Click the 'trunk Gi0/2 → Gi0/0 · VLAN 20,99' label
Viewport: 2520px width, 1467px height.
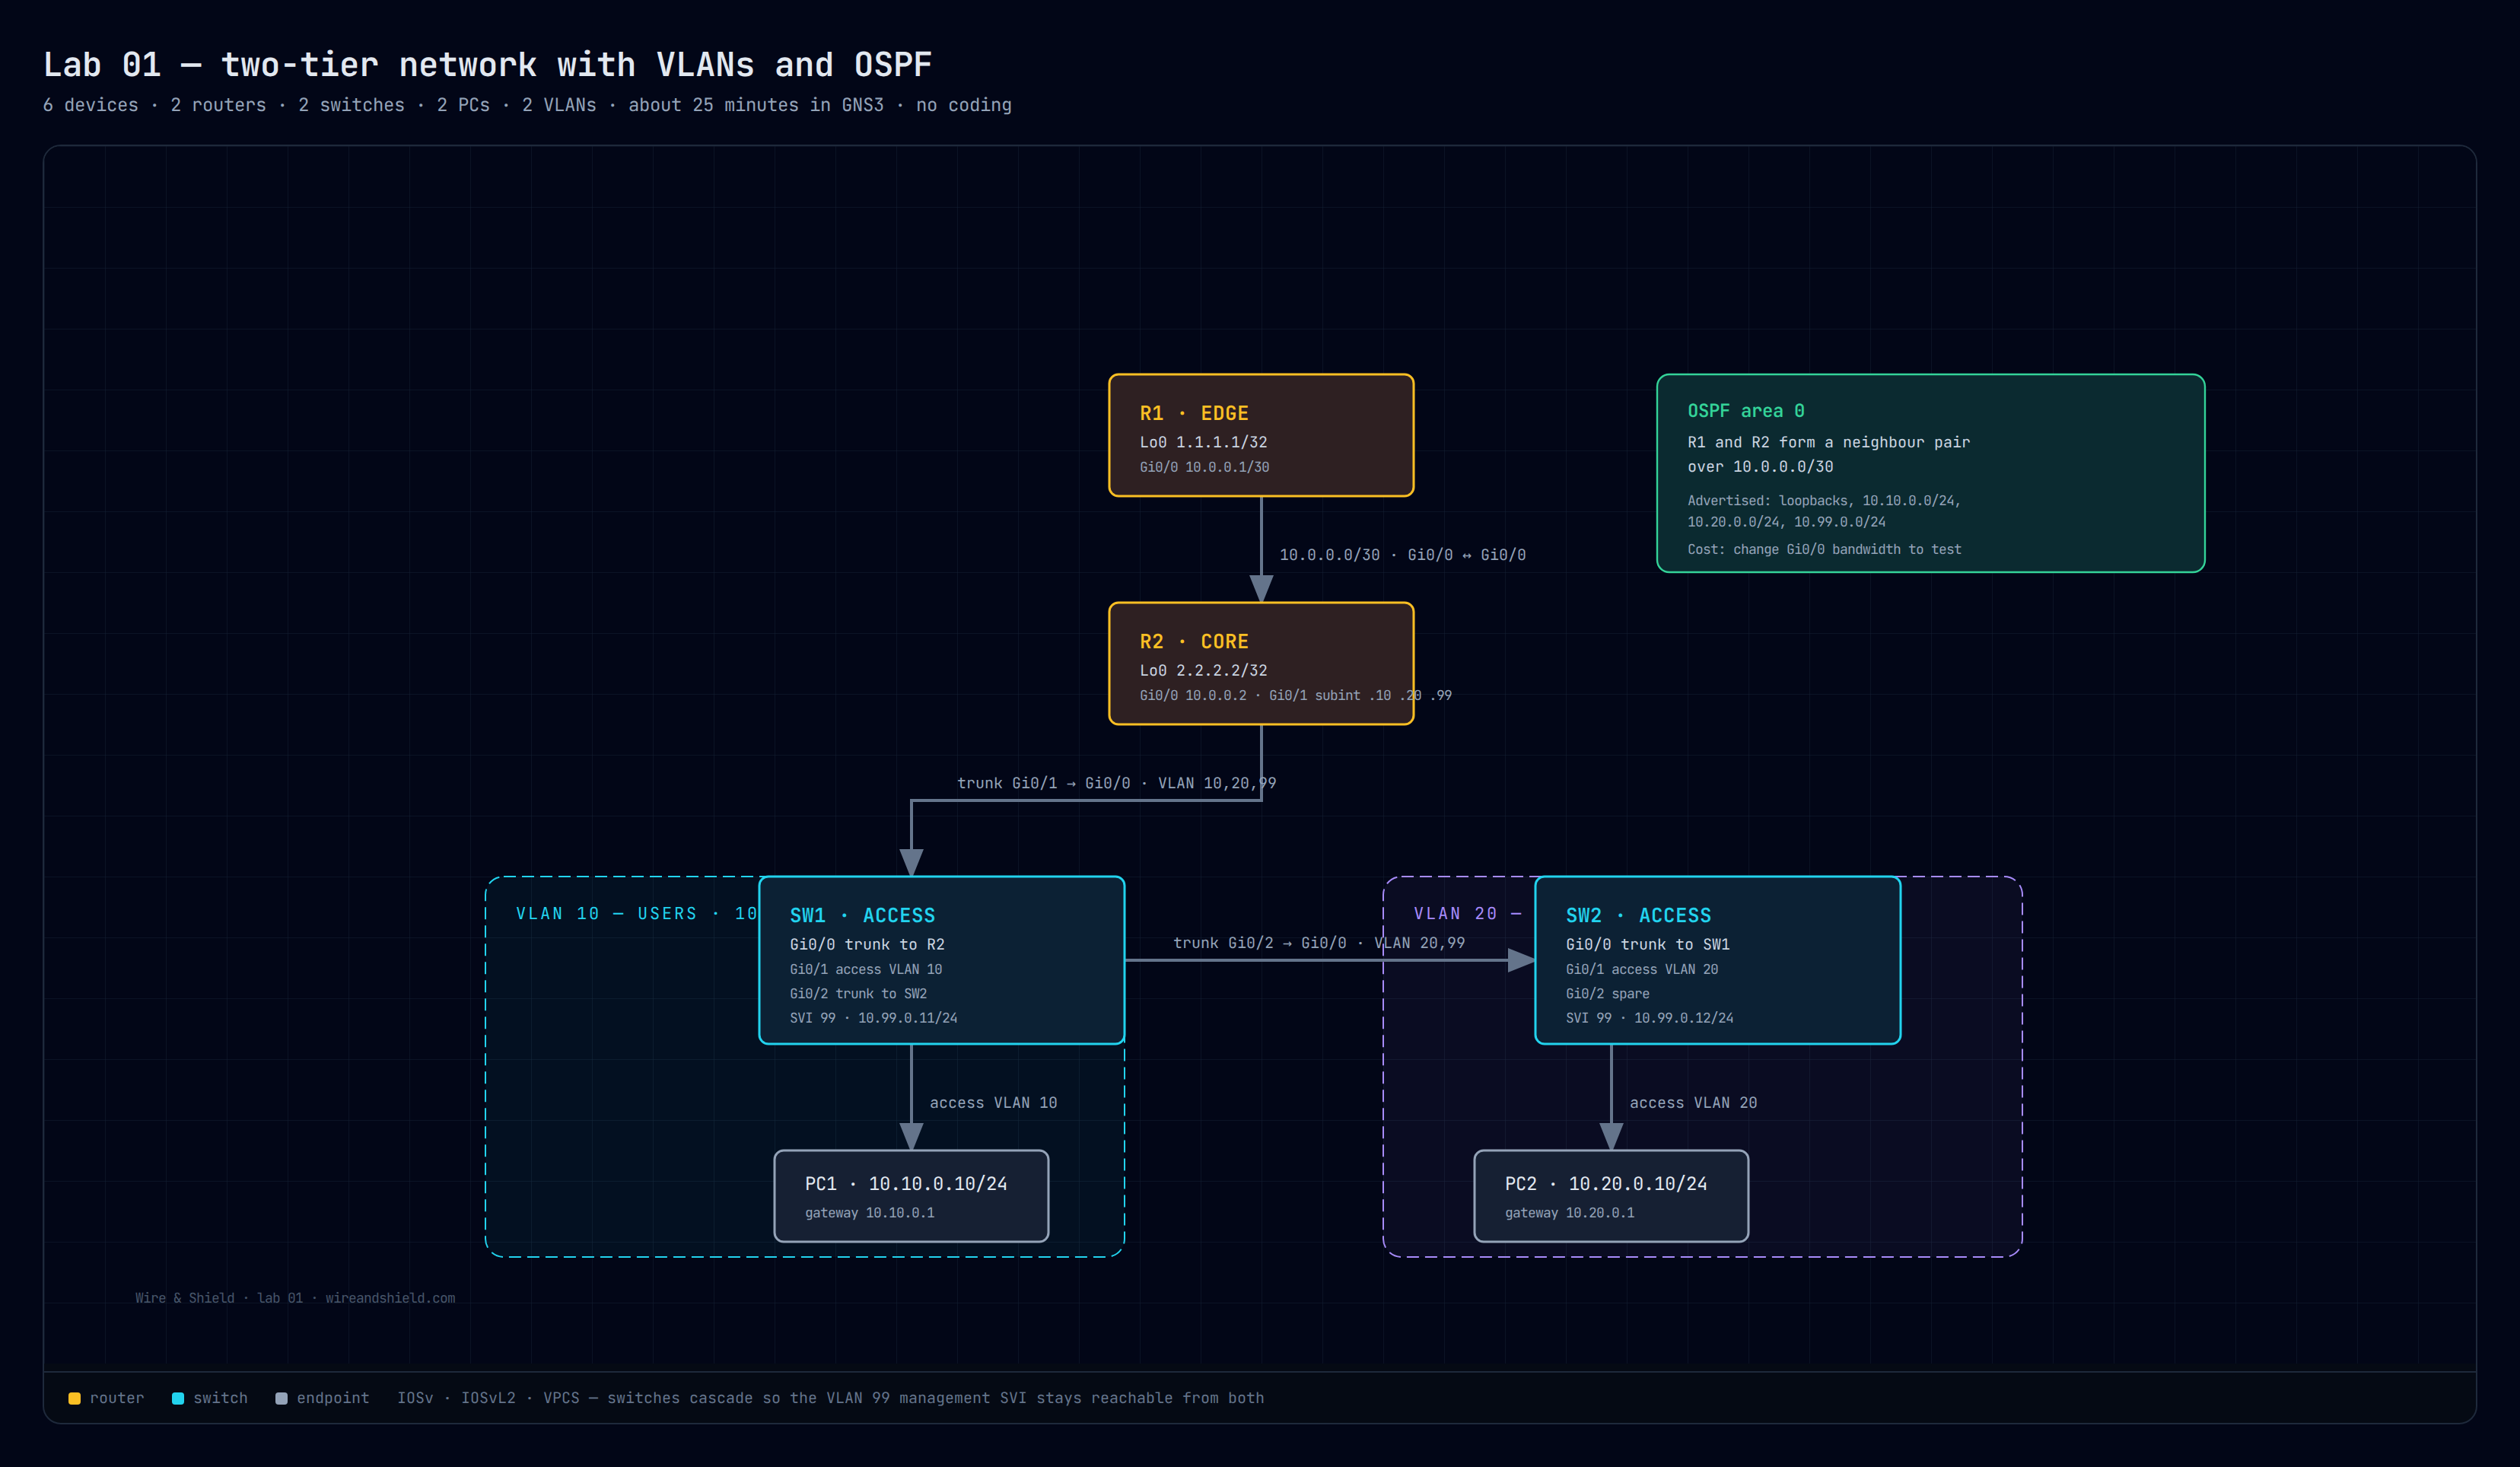tap(1319, 943)
